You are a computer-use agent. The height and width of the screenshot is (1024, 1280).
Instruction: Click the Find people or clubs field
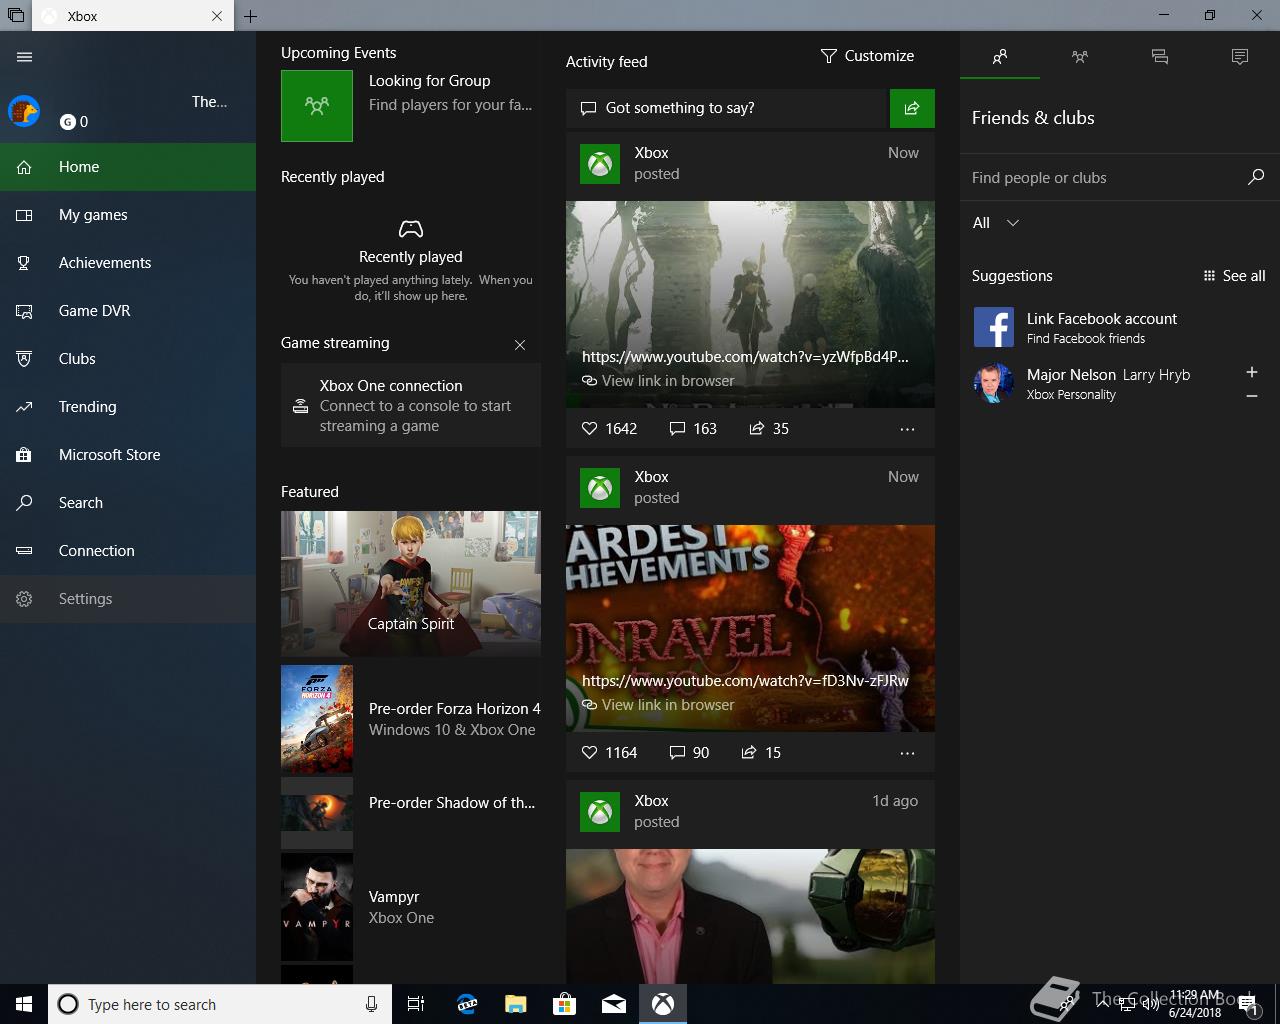[x=1104, y=178]
